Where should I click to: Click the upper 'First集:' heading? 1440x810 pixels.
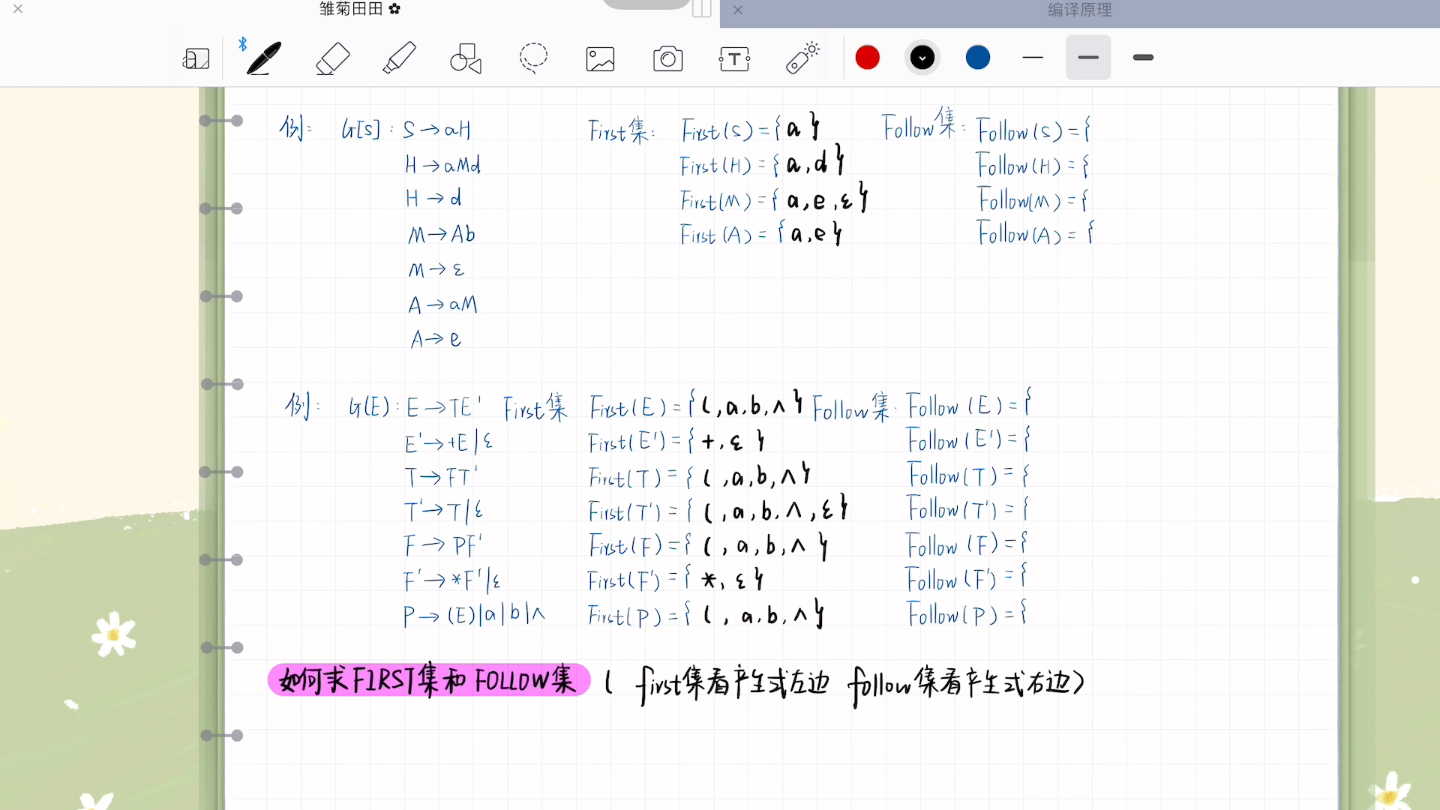click(621, 132)
